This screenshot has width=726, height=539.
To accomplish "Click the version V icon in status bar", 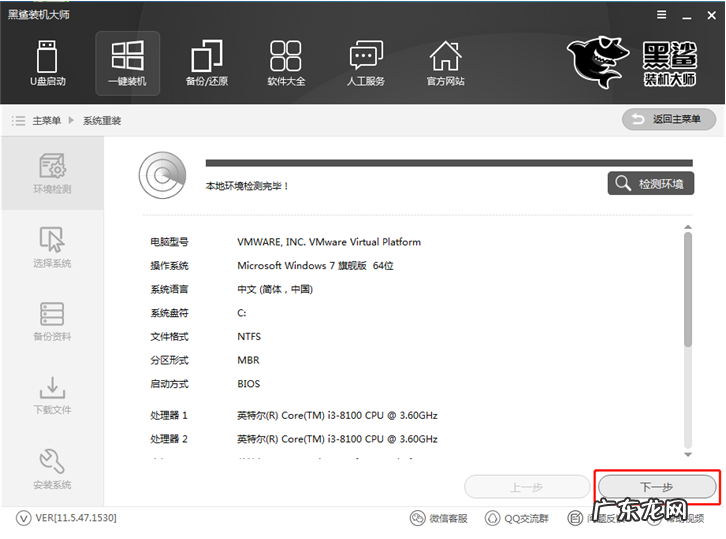I will [x=23, y=518].
